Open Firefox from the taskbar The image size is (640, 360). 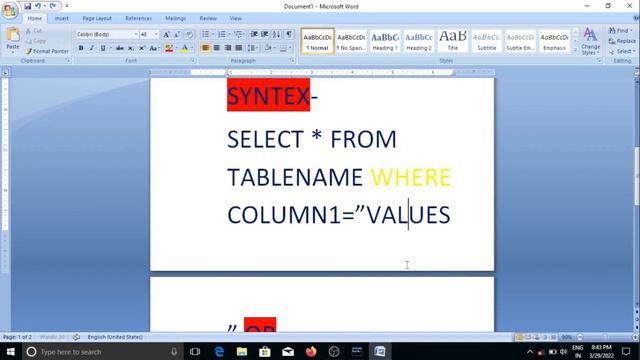pyautogui.click(x=311, y=351)
